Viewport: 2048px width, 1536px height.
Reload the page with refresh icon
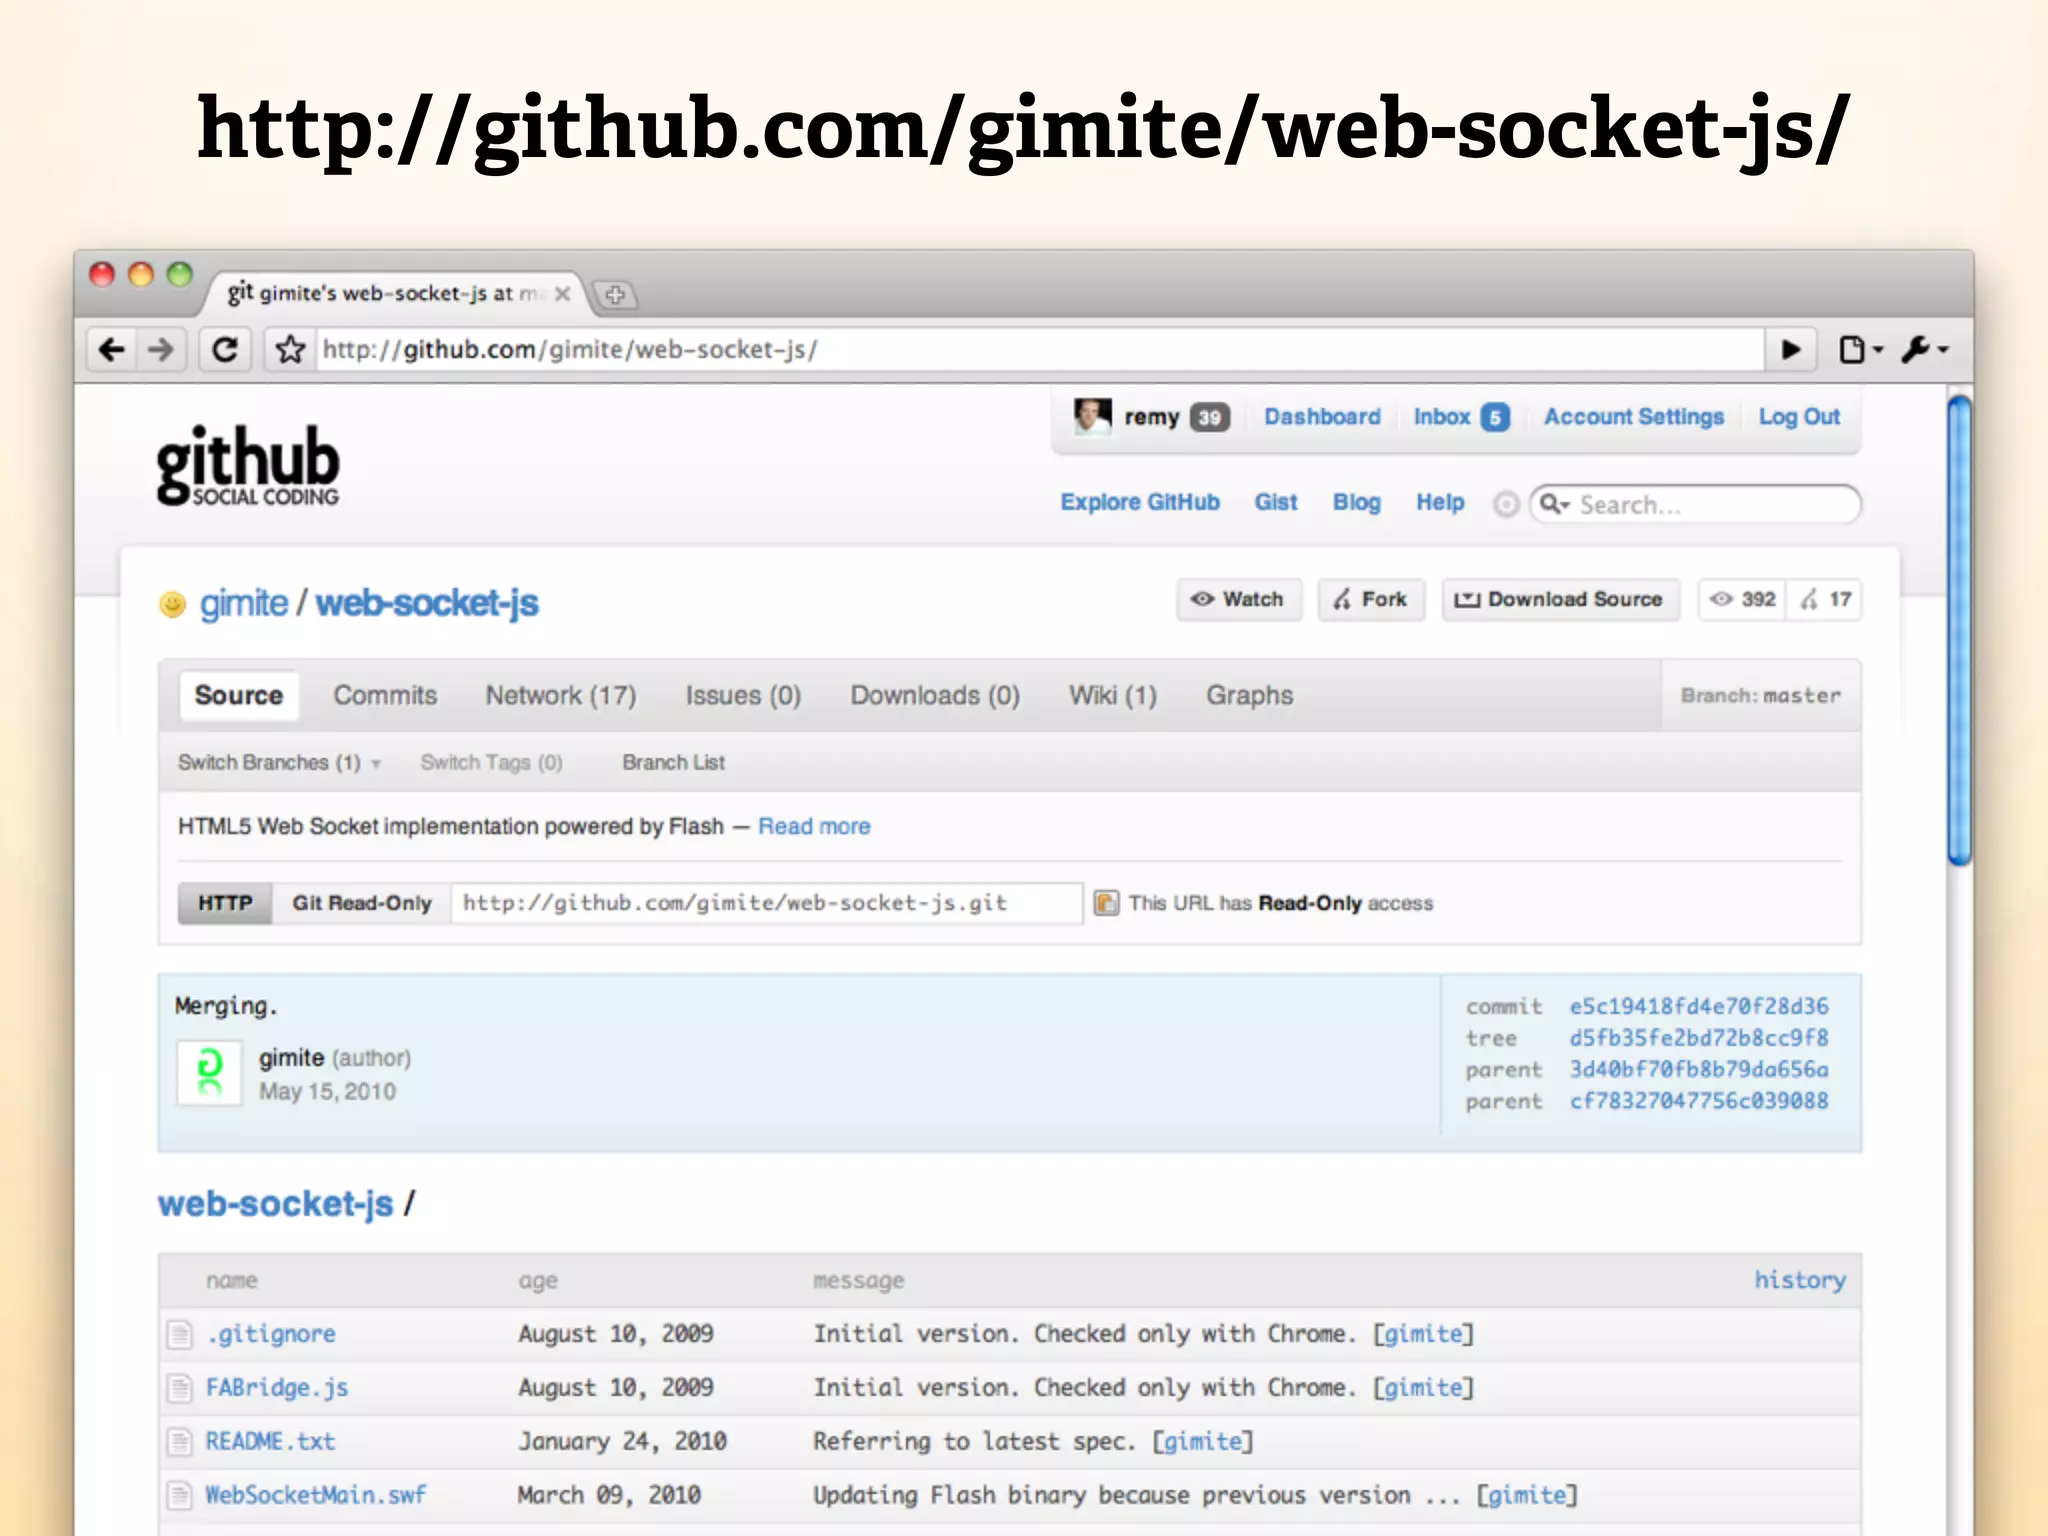[x=225, y=350]
